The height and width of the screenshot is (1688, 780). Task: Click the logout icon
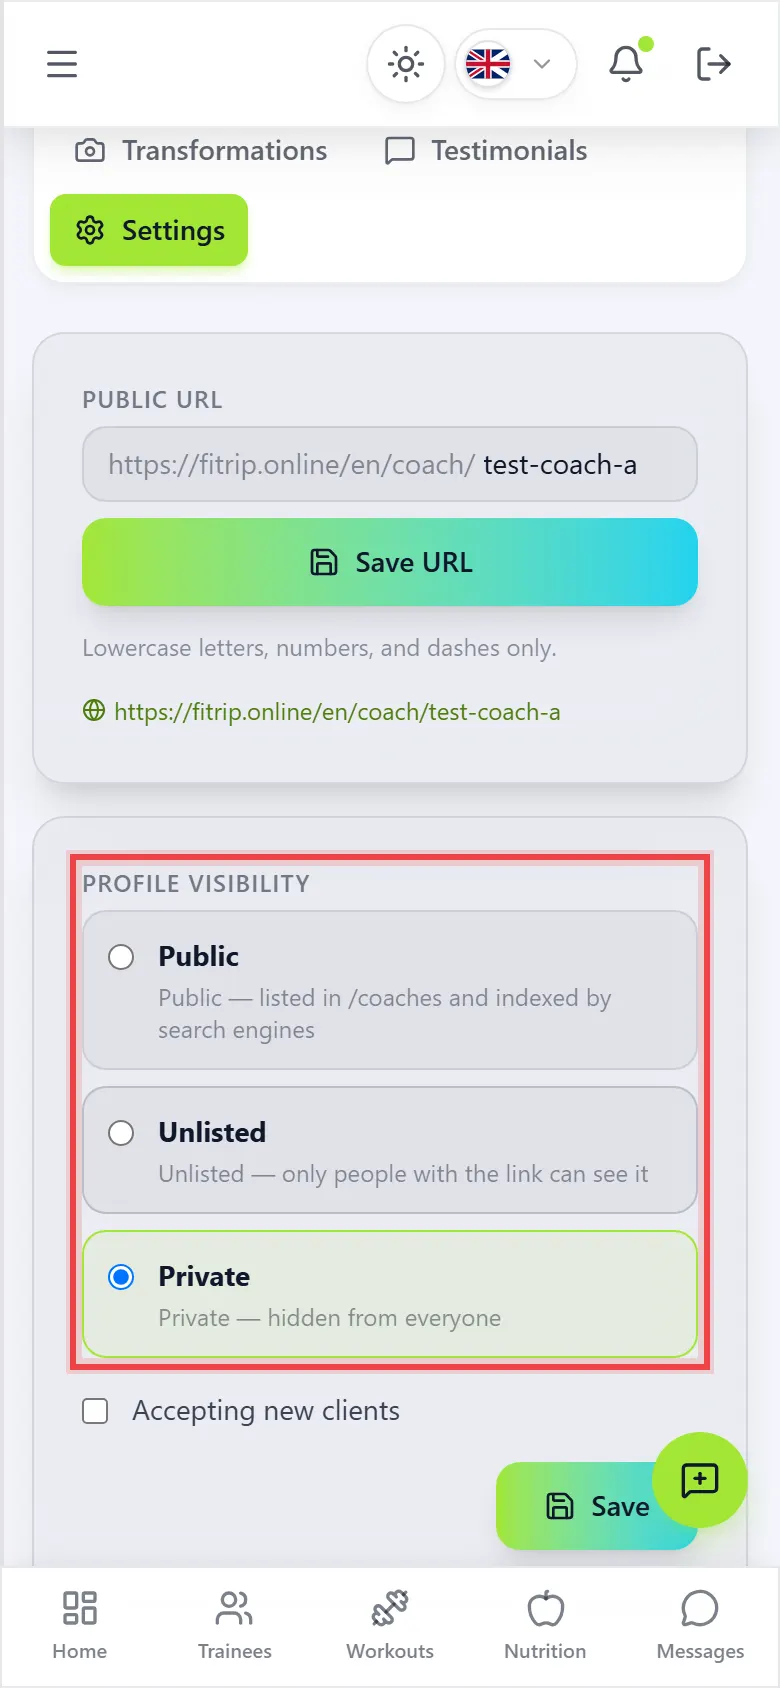point(713,64)
